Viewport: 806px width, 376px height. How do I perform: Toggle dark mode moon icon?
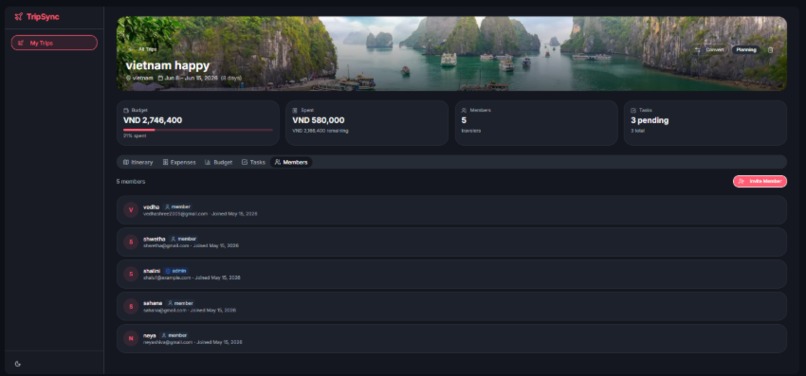[x=18, y=364]
